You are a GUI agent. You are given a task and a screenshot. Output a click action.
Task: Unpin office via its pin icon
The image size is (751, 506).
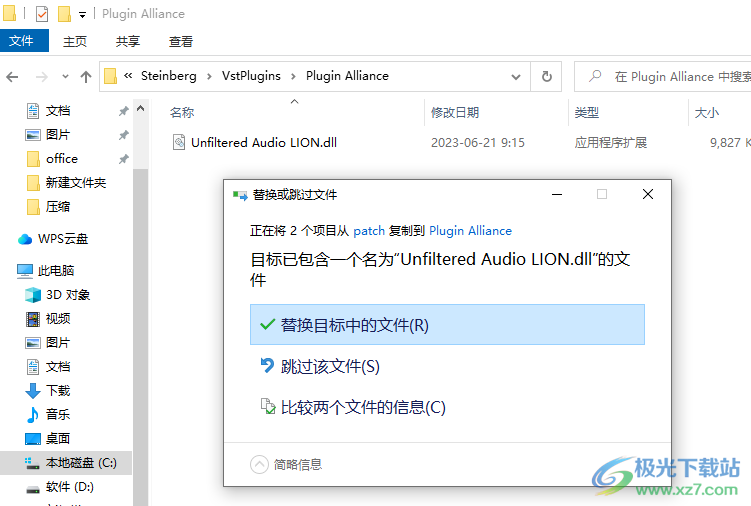tap(124, 159)
